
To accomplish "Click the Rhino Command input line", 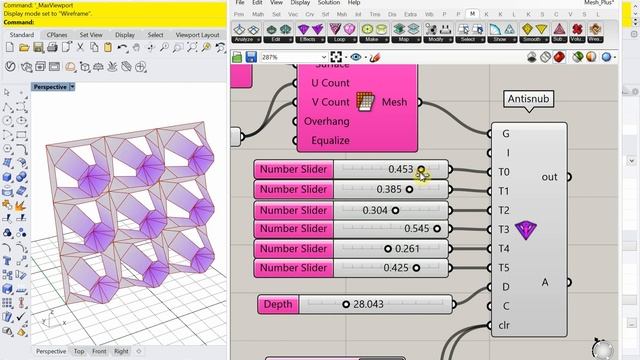I will [x=114, y=22].
